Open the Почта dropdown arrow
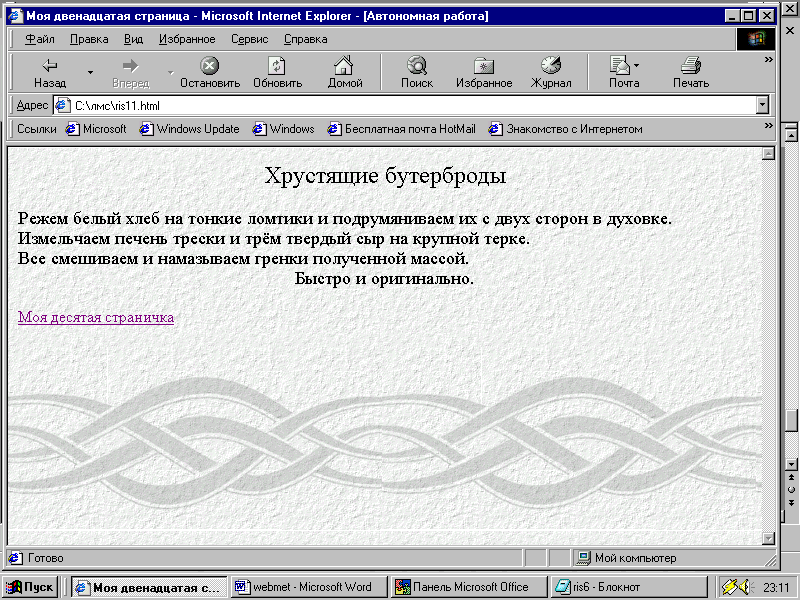This screenshot has height=600, width=800. 637,65
